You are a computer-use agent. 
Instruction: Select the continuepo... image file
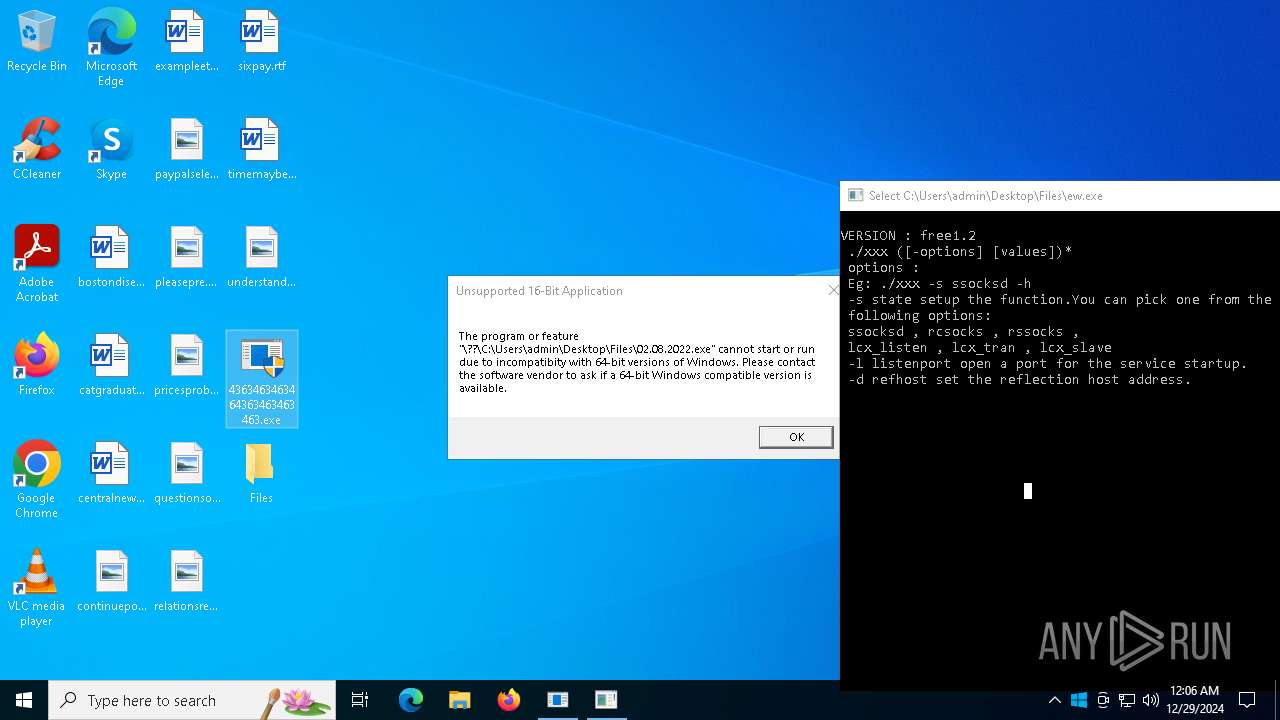pos(111,582)
